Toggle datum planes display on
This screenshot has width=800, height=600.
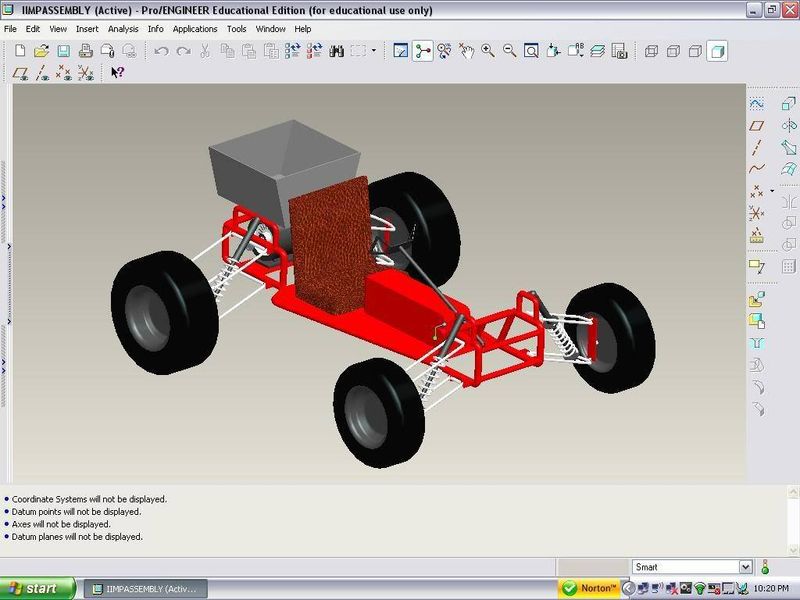click(20, 73)
